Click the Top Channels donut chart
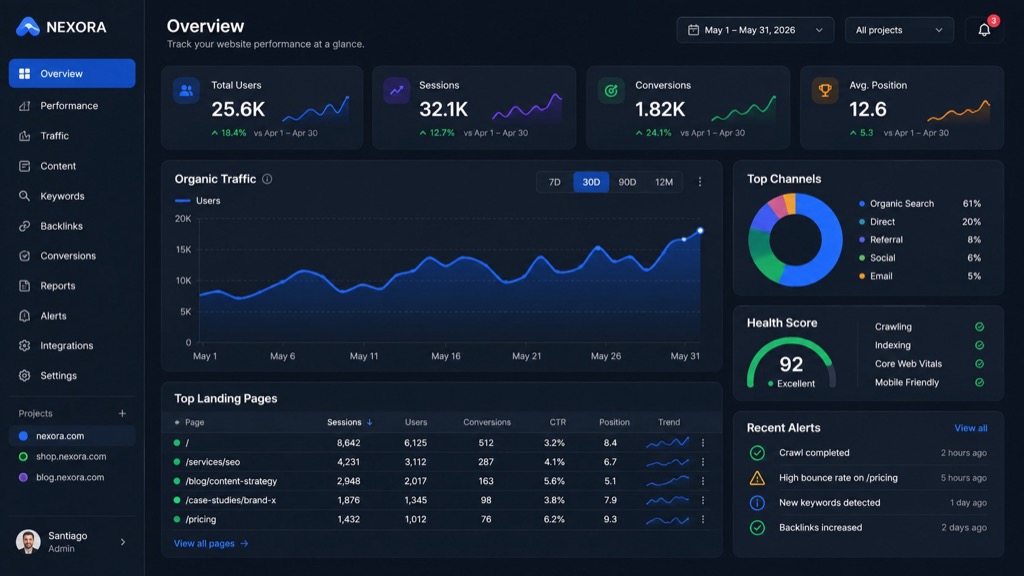This screenshot has width=1024, height=576. (795, 240)
